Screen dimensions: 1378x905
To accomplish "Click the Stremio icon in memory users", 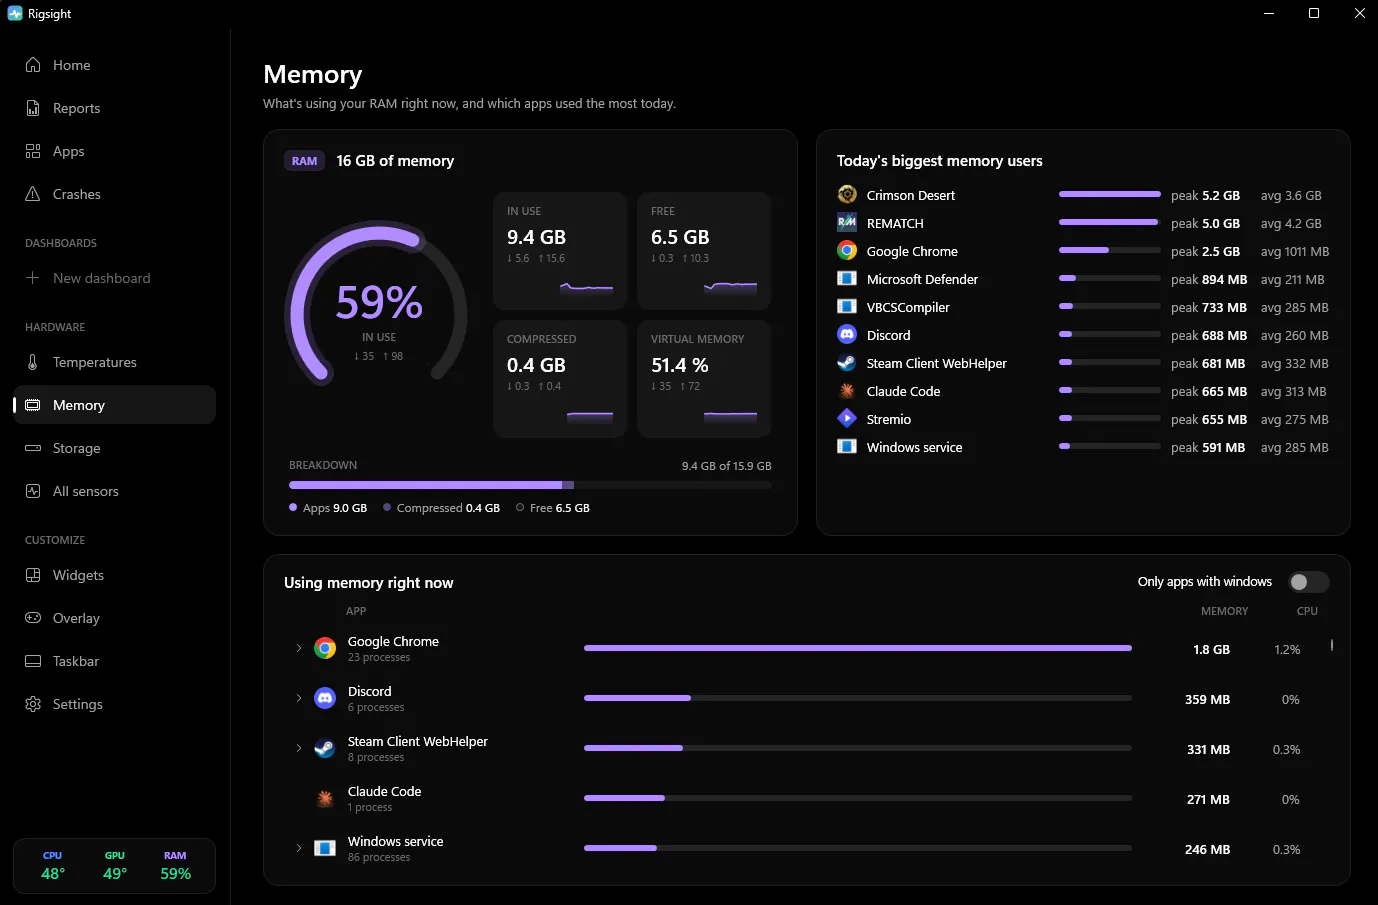I will coord(847,418).
